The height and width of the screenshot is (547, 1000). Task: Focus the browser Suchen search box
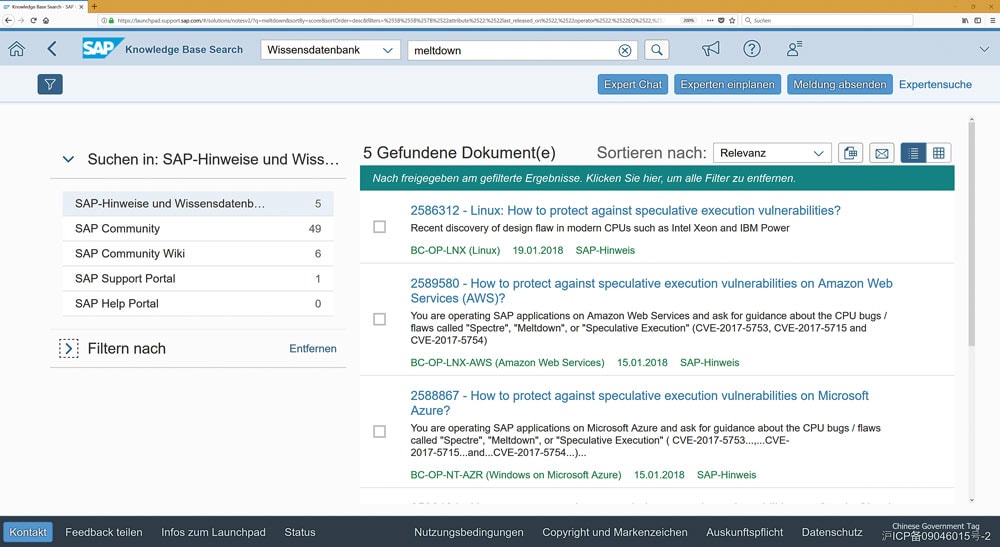(829, 20)
